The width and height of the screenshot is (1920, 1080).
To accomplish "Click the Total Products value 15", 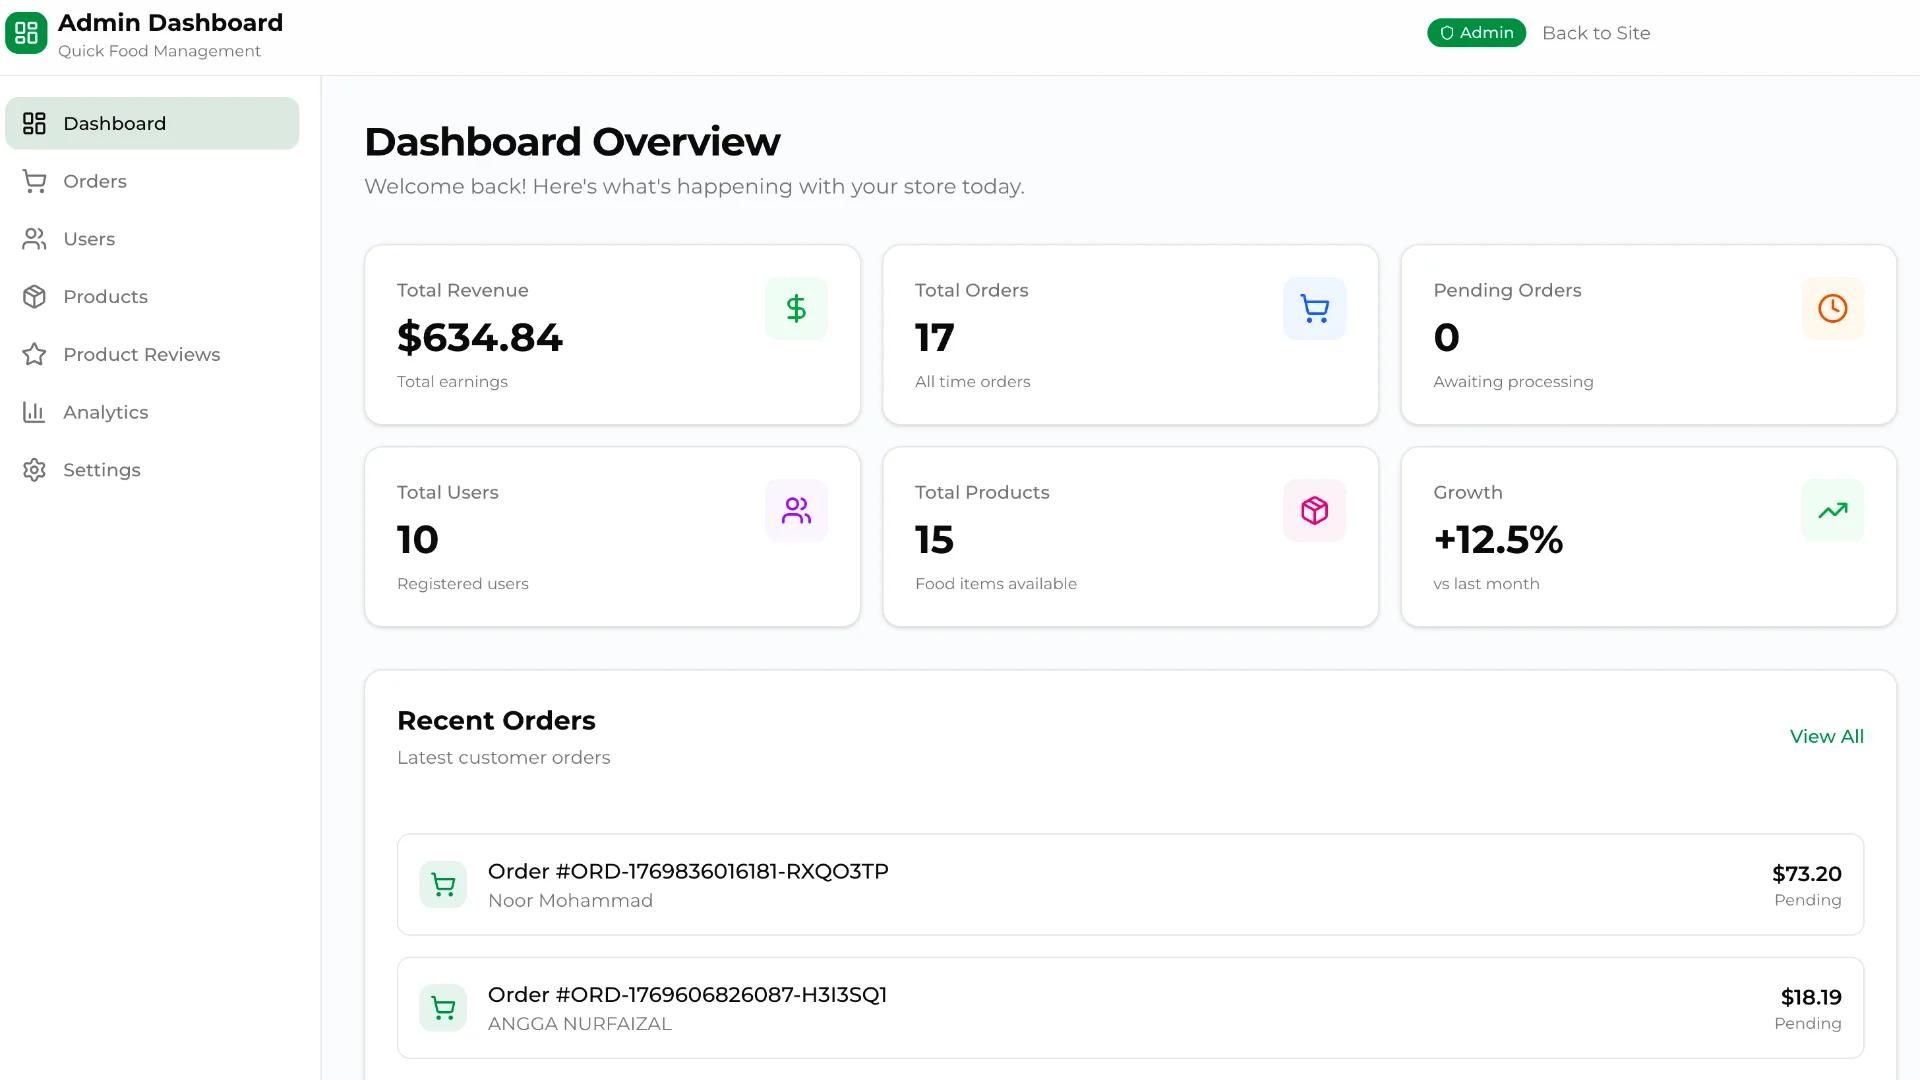I will click(x=935, y=539).
